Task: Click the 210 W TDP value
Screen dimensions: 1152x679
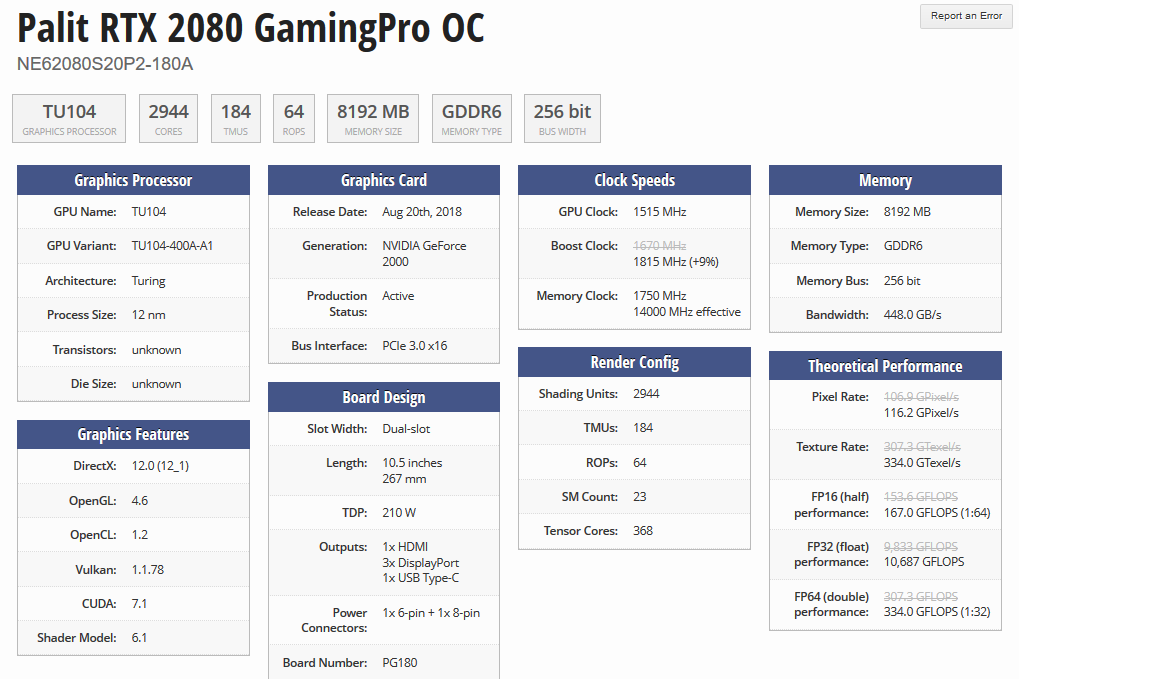Action: coord(399,512)
